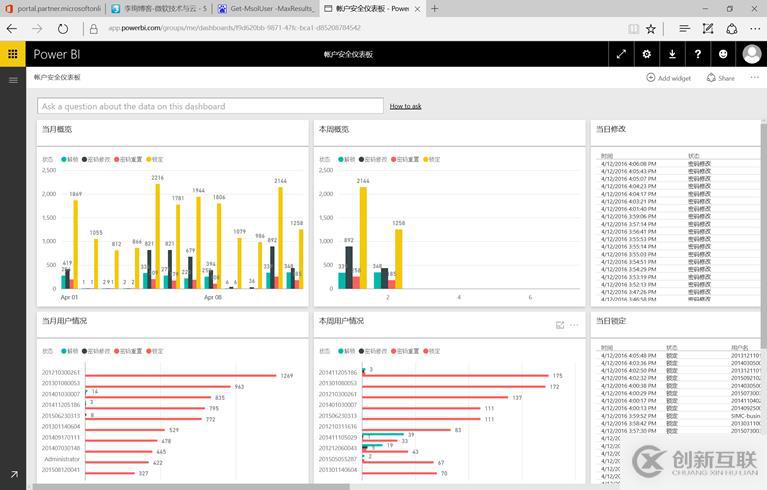Click the horizontal scrollbar at page bottom
This screenshot has height=490, width=767.
click(x=191, y=487)
